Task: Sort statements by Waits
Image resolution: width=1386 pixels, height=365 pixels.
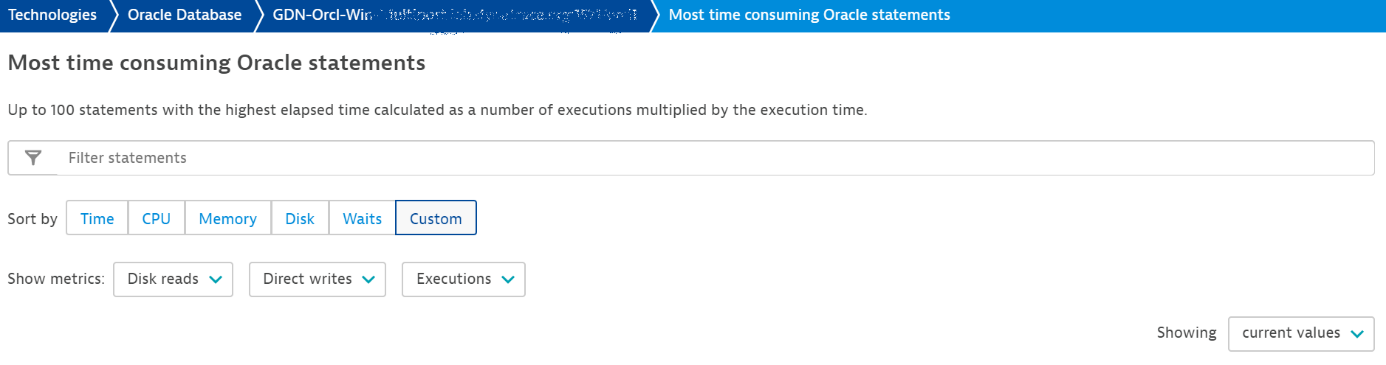Action: [x=362, y=218]
